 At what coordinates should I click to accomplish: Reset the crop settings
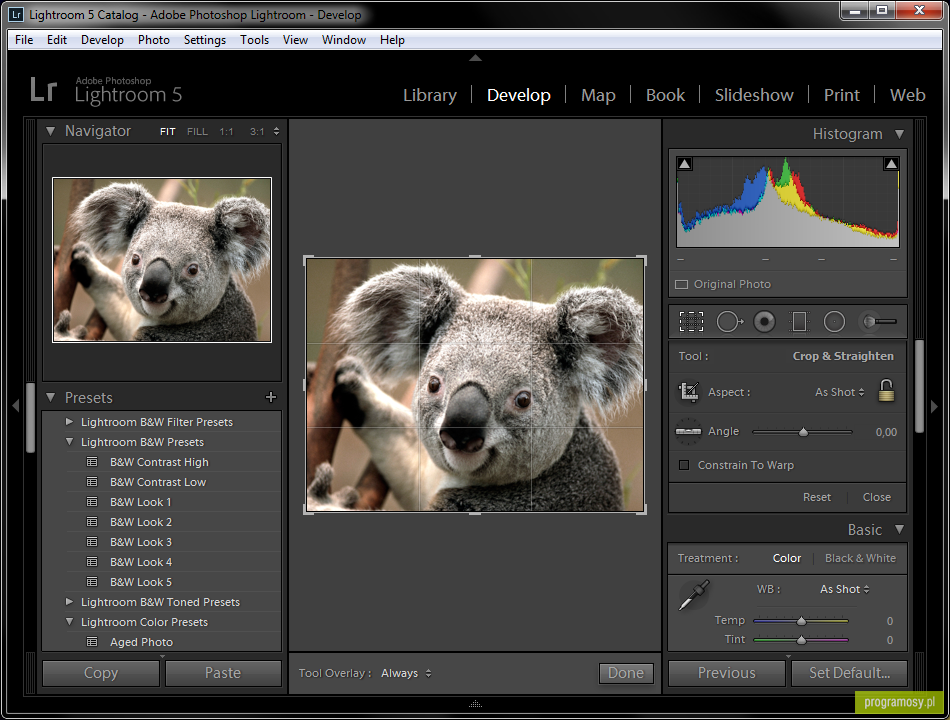point(817,497)
